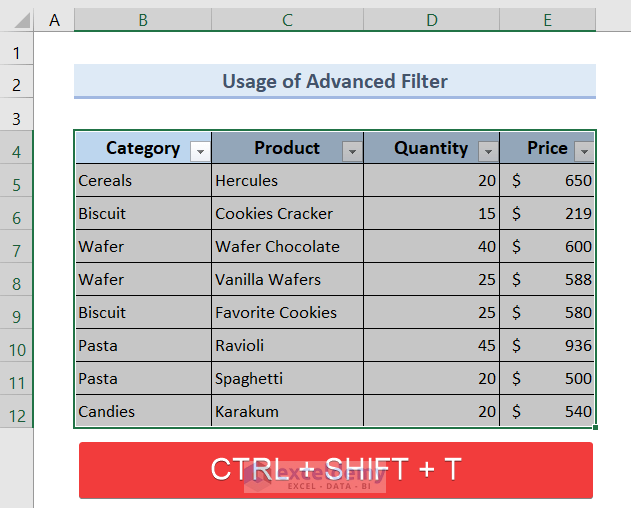
Task: Click the select-all corner triangle
Action: (17, 20)
